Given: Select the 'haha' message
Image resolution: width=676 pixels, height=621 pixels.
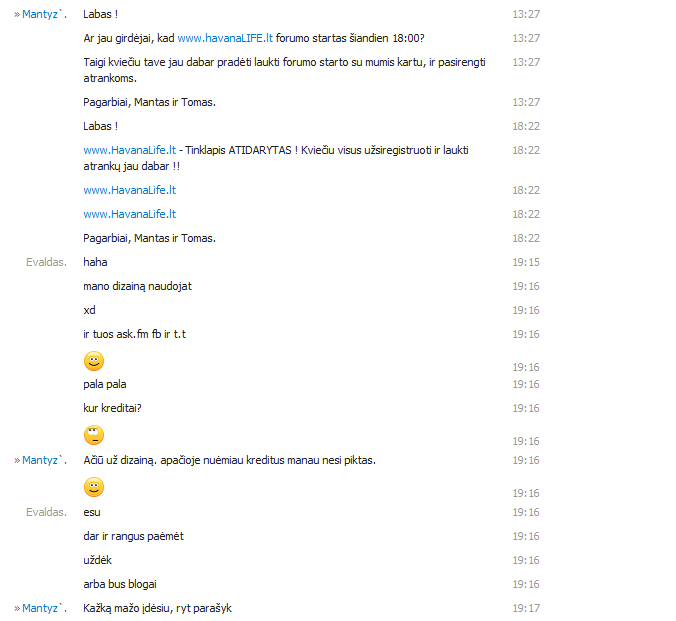Looking at the screenshot, I should coord(95,262).
